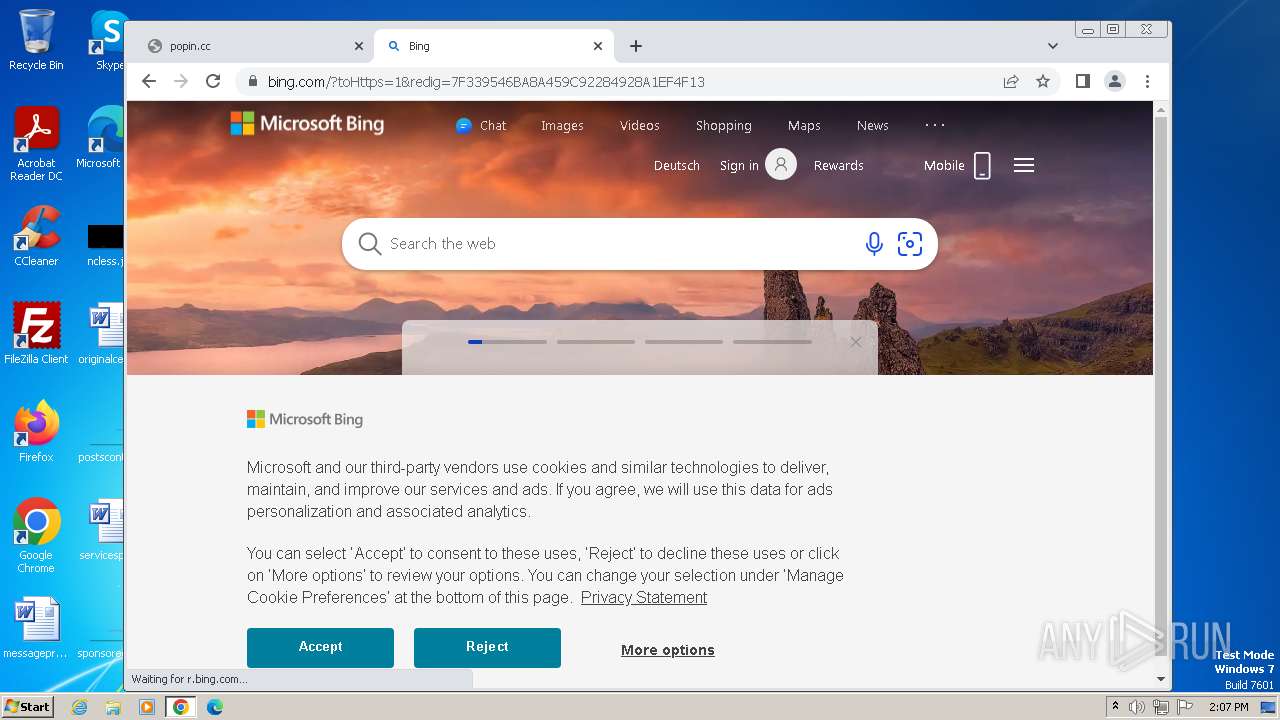Close the popin.cc tab

point(359,46)
